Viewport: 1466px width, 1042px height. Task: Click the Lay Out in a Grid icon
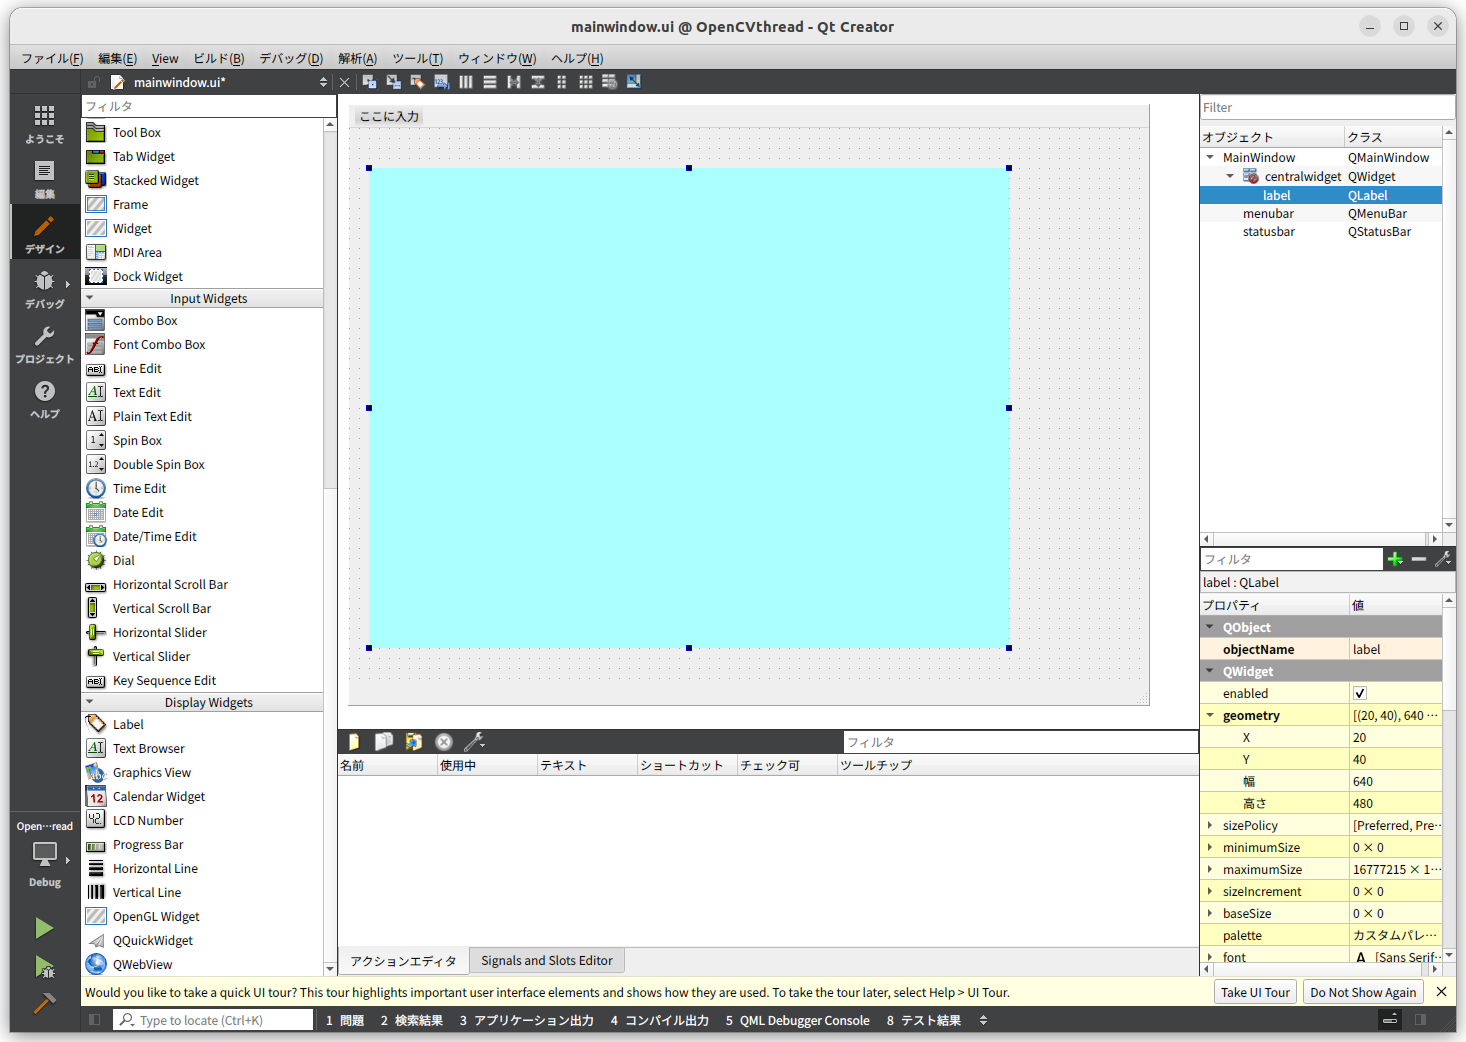pos(585,81)
